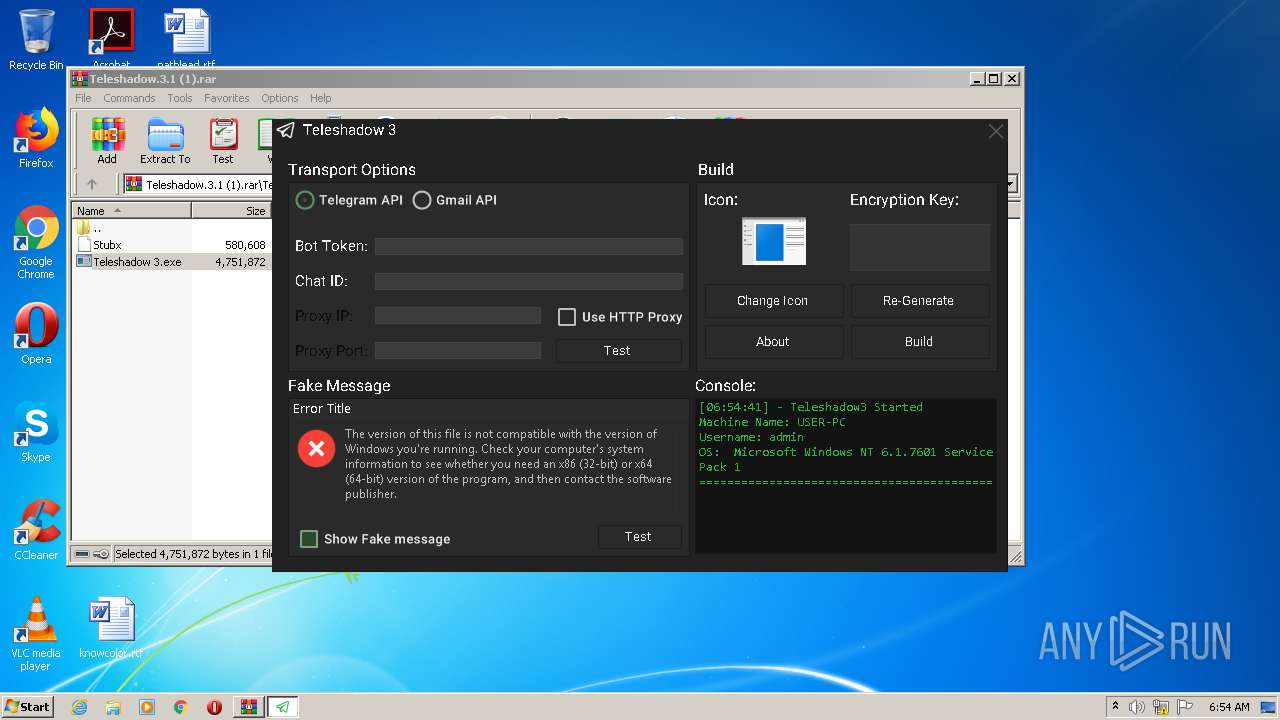1280x720 pixels.
Task: Click the Proxy Port input field
Action: (458, 350)
